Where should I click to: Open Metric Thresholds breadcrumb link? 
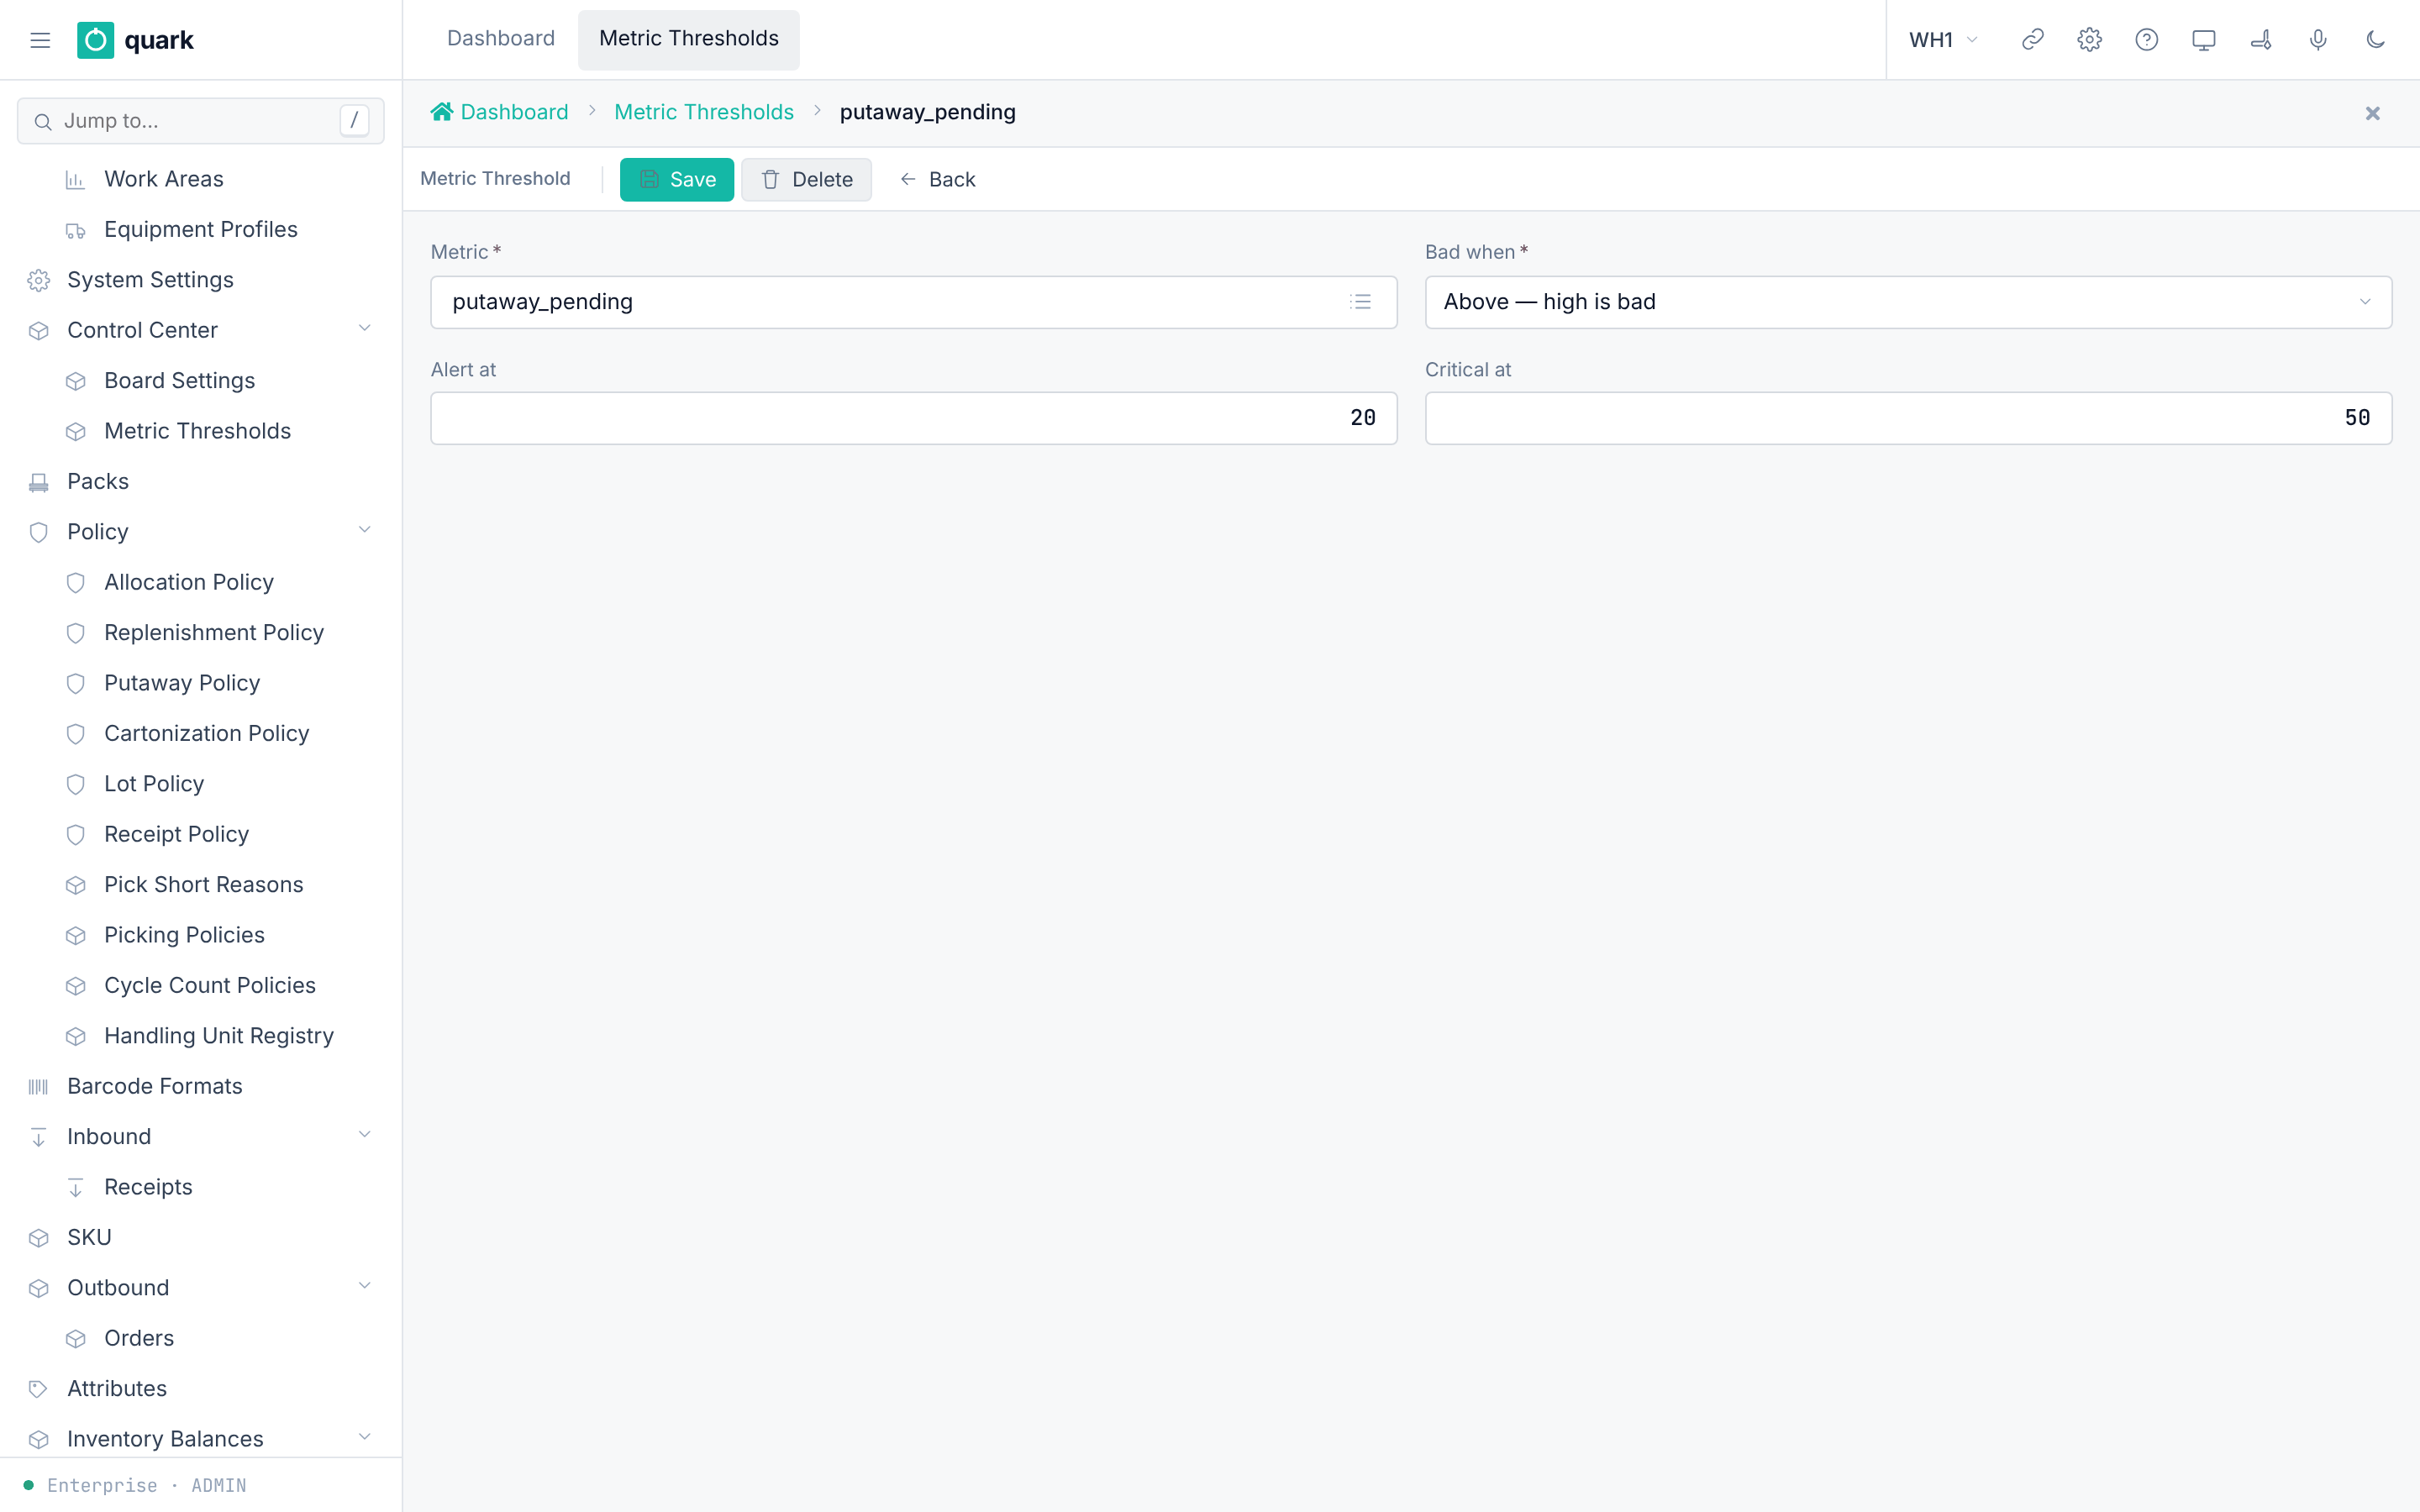[703, 112]
